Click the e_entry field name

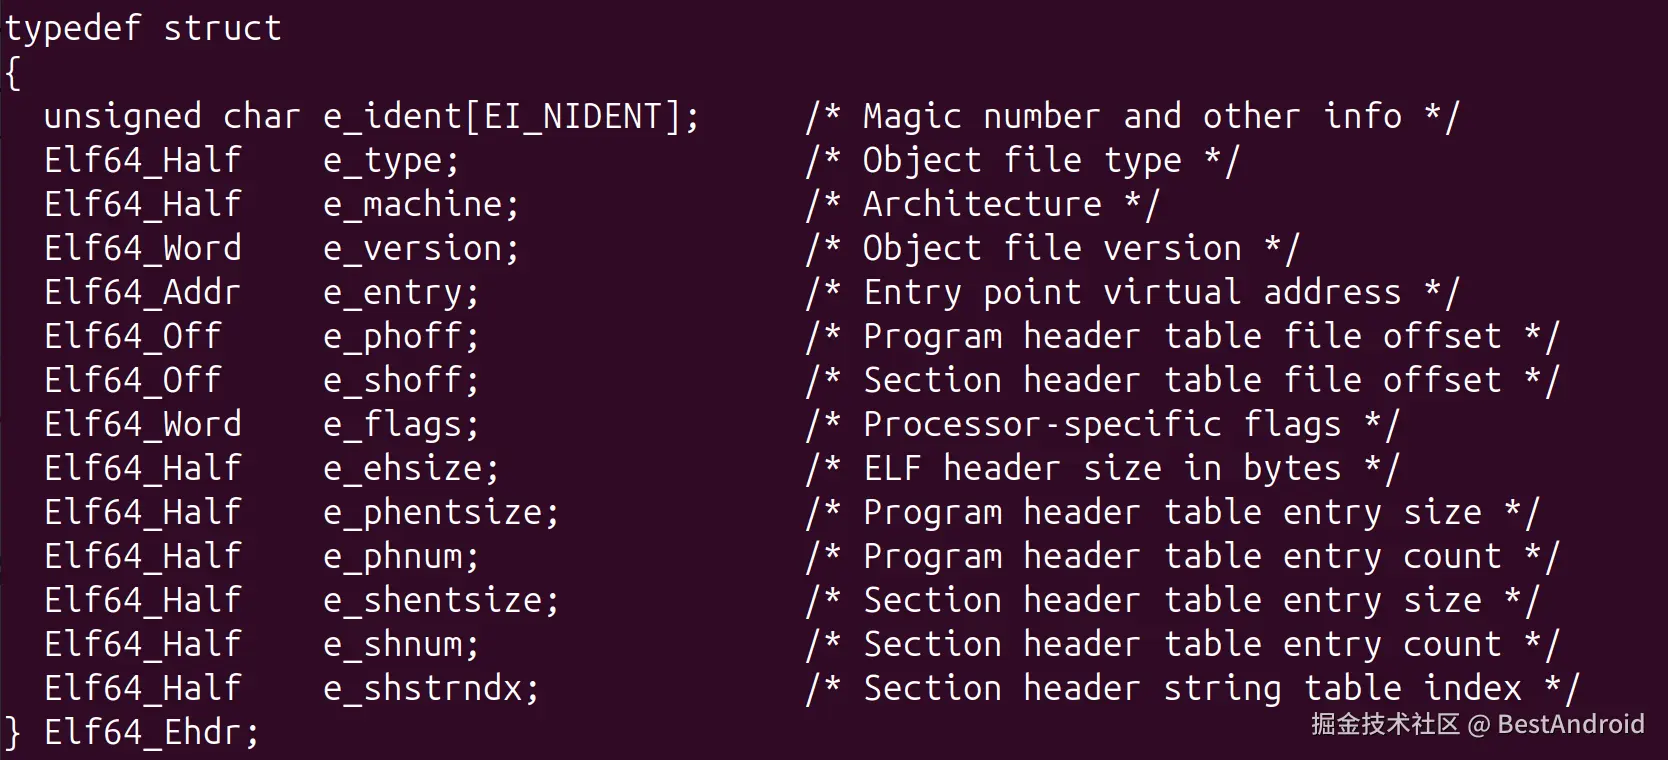[400, 293]
